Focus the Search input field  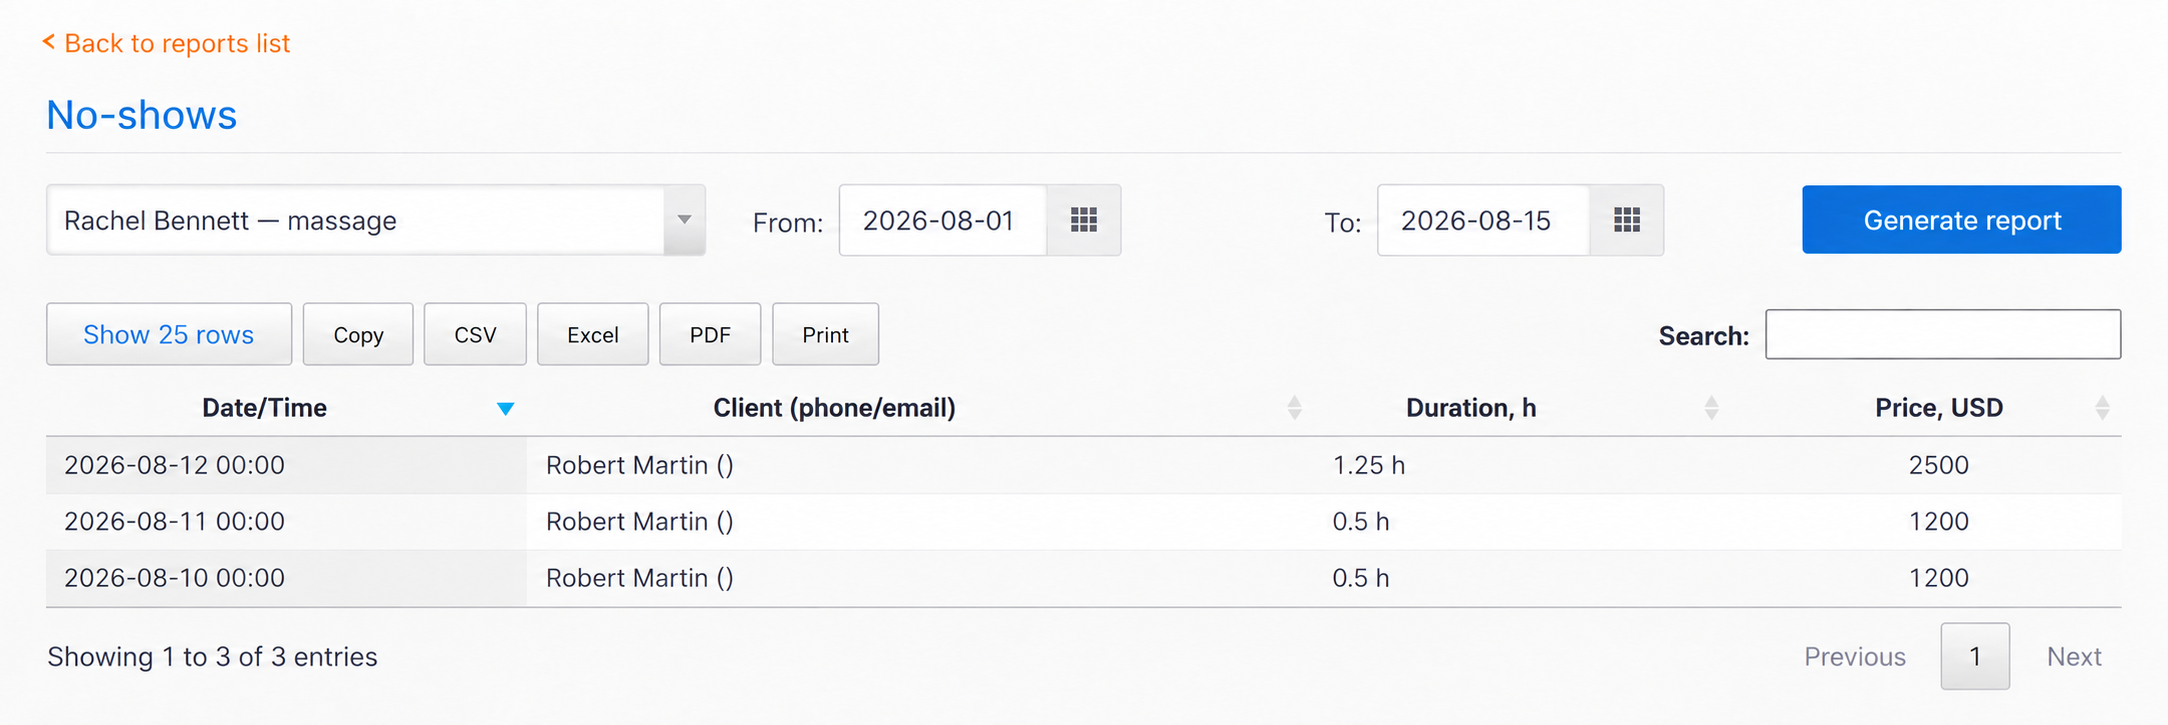point(1943,334)
